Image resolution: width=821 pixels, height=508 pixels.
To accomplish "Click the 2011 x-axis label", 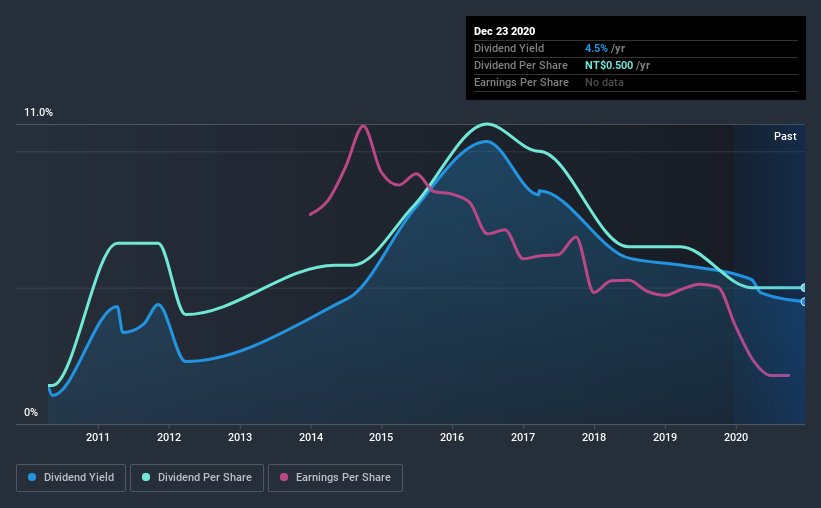I will pyautogui.click(x=98, y=437).
